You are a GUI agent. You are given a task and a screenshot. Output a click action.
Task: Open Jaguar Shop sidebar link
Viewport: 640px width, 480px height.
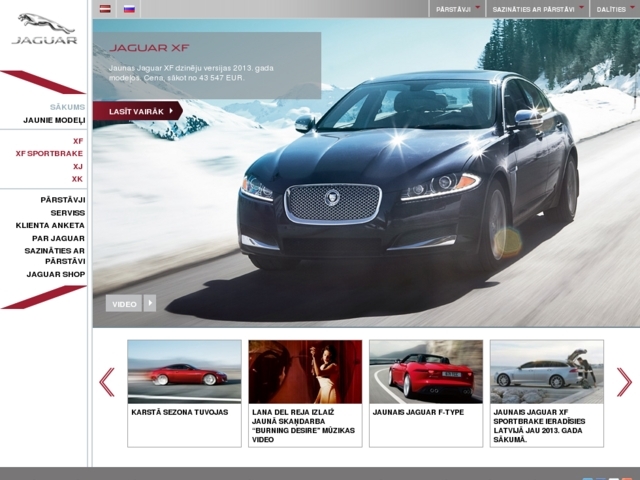coord(56,274)
